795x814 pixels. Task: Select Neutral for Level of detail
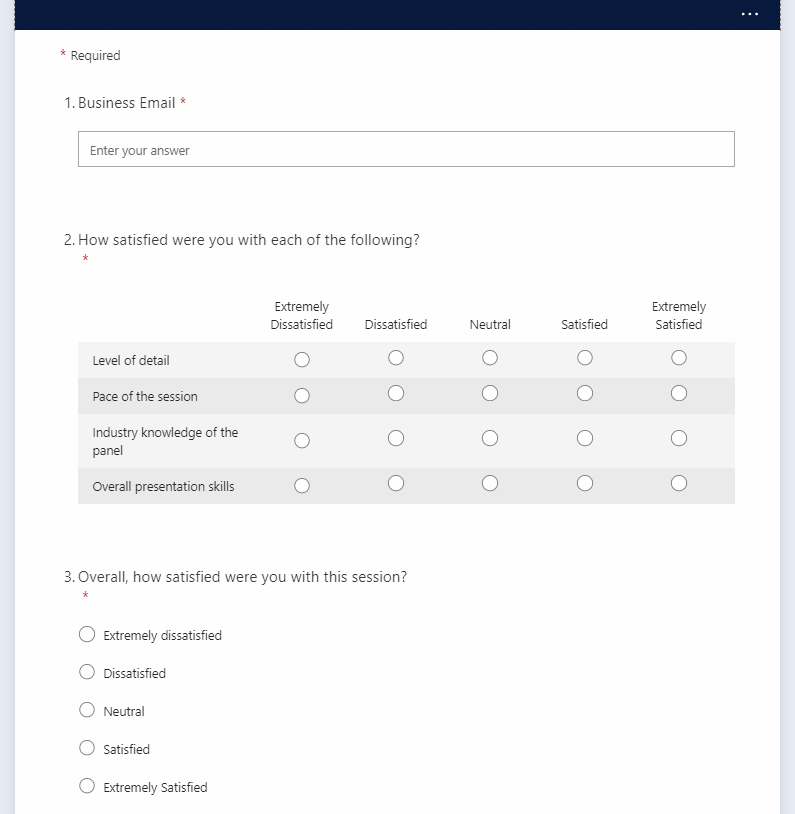click(x=489, y=357)
